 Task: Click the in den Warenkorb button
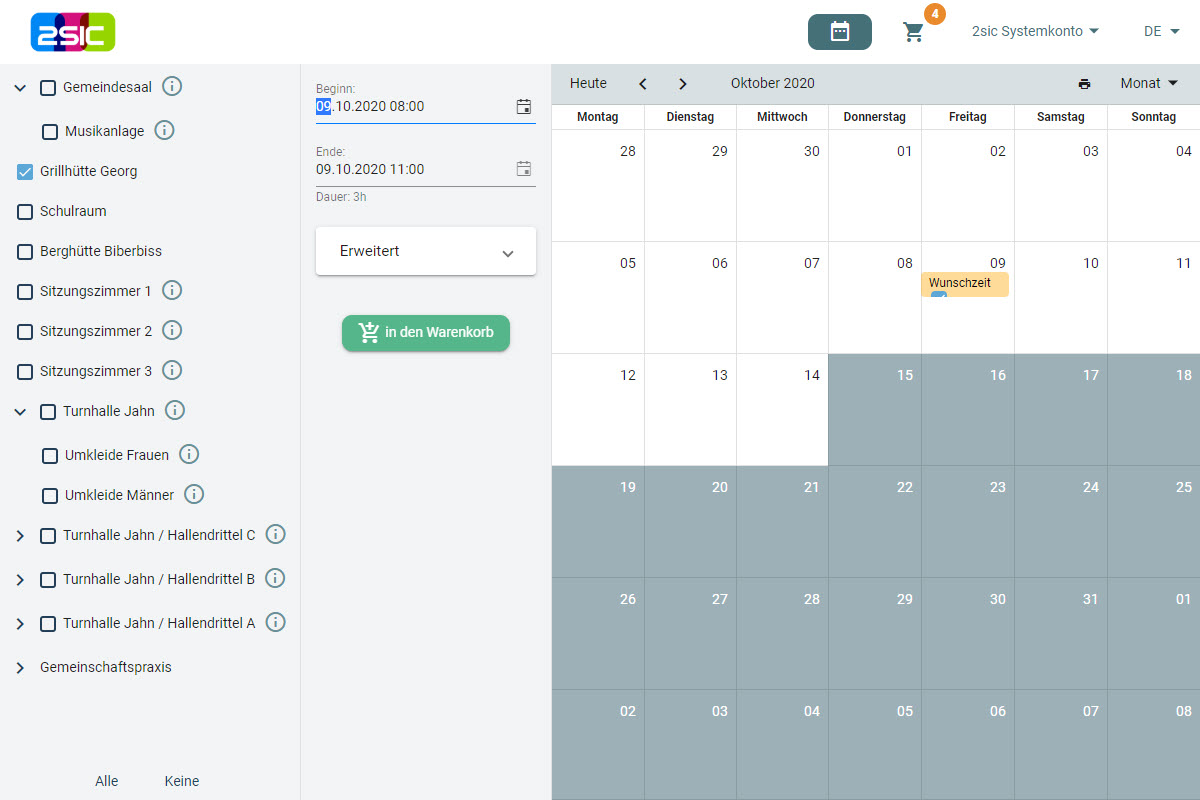(x=426, y=333)
